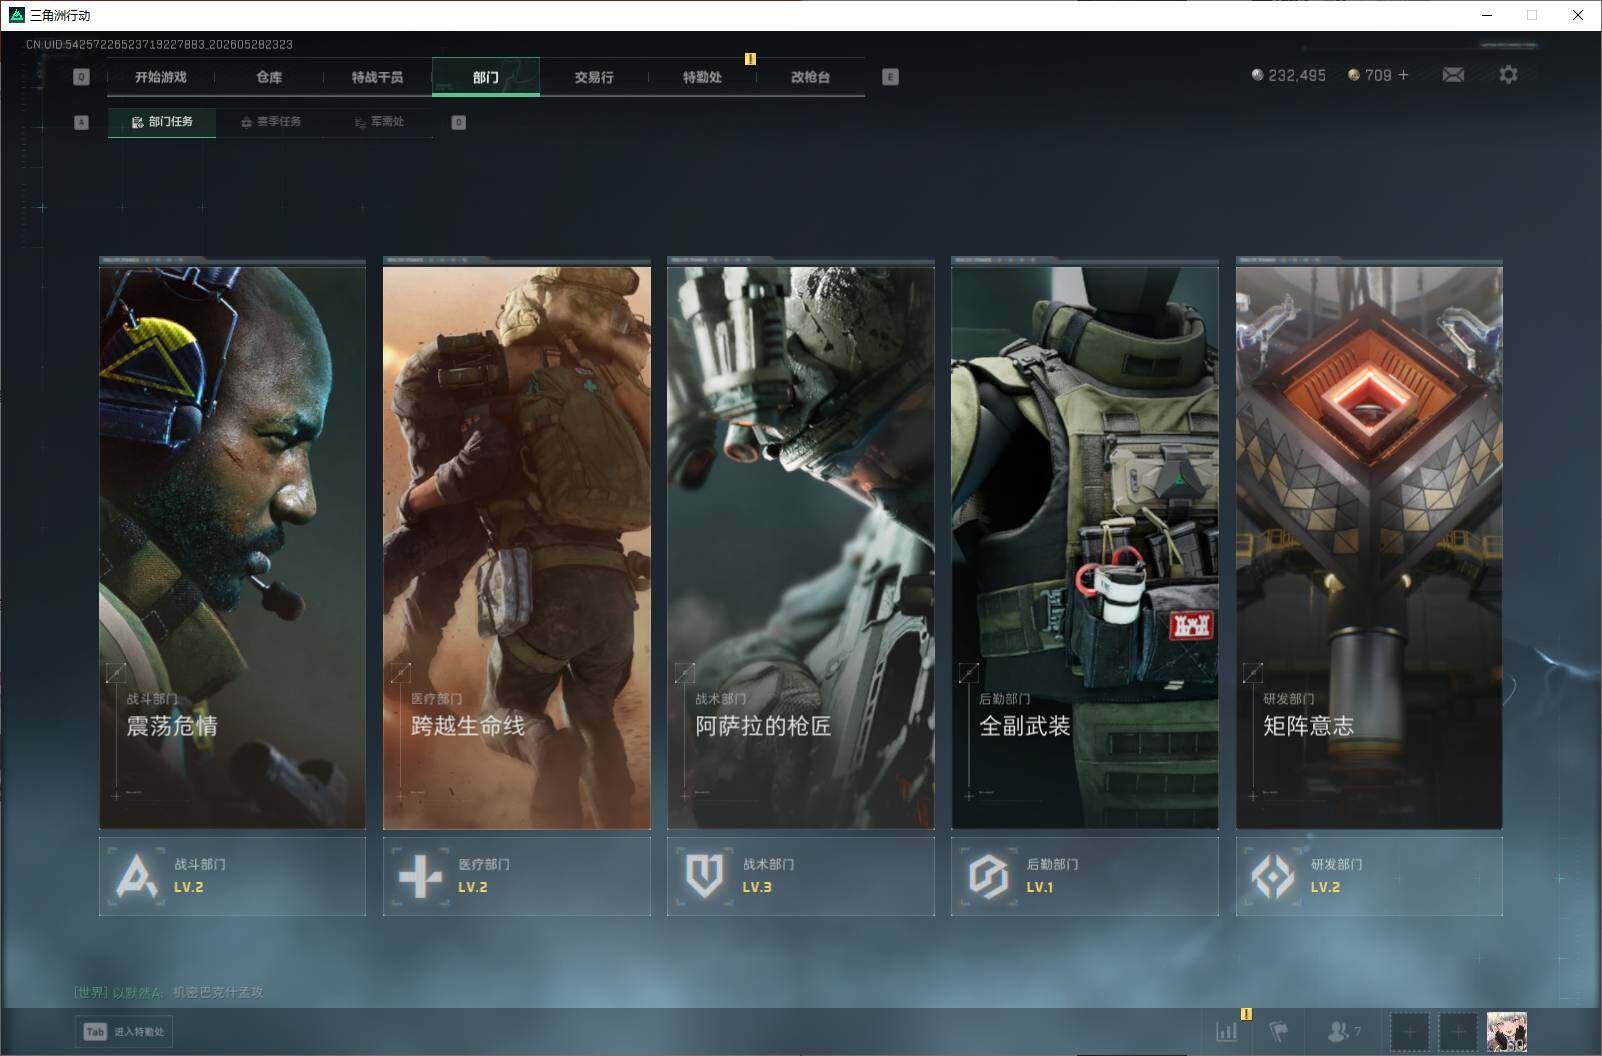Click the diagonal-arrow icon on 矩阵意志 card
1602x1056 pixels.
tap(1252, 673)
